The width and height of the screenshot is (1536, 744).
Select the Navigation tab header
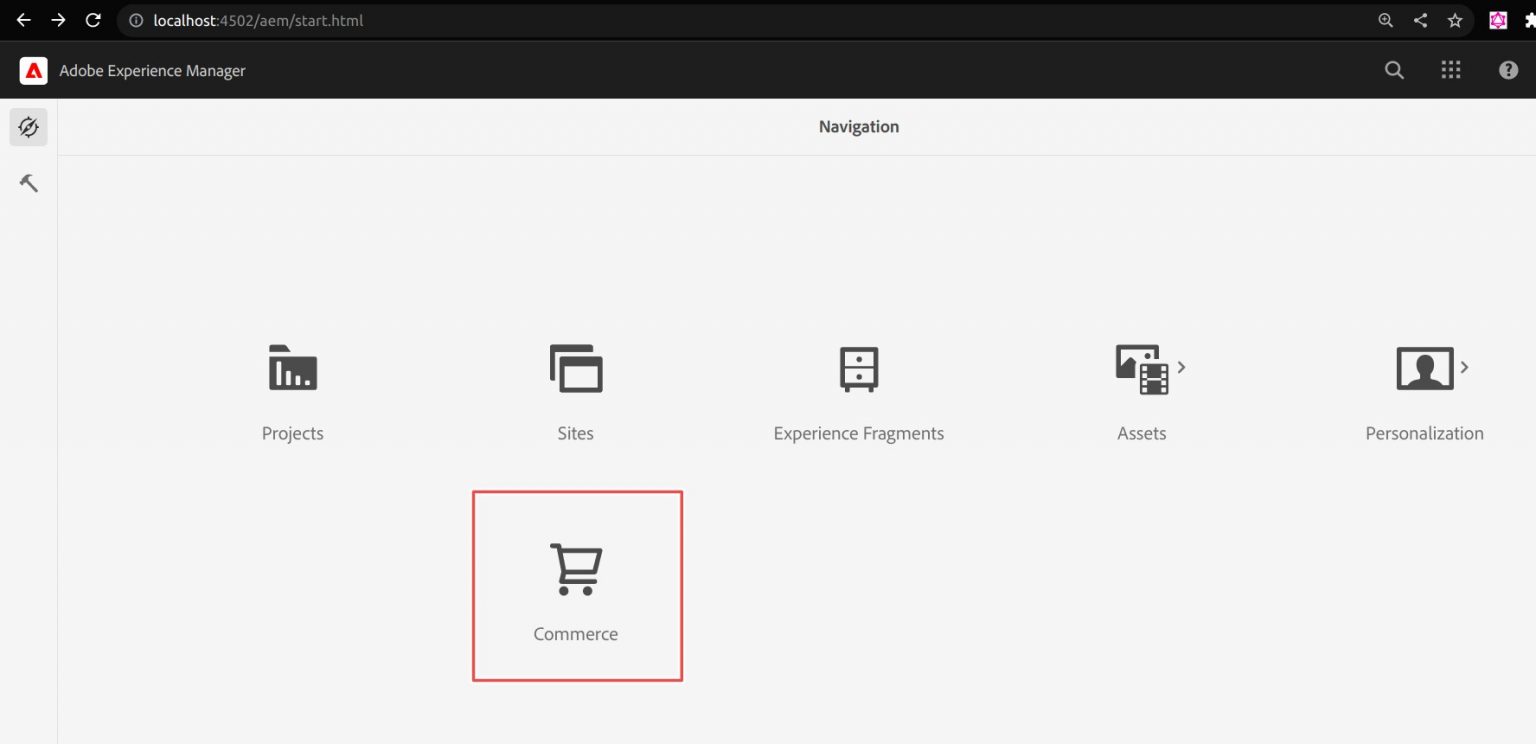tap(858, 126)
